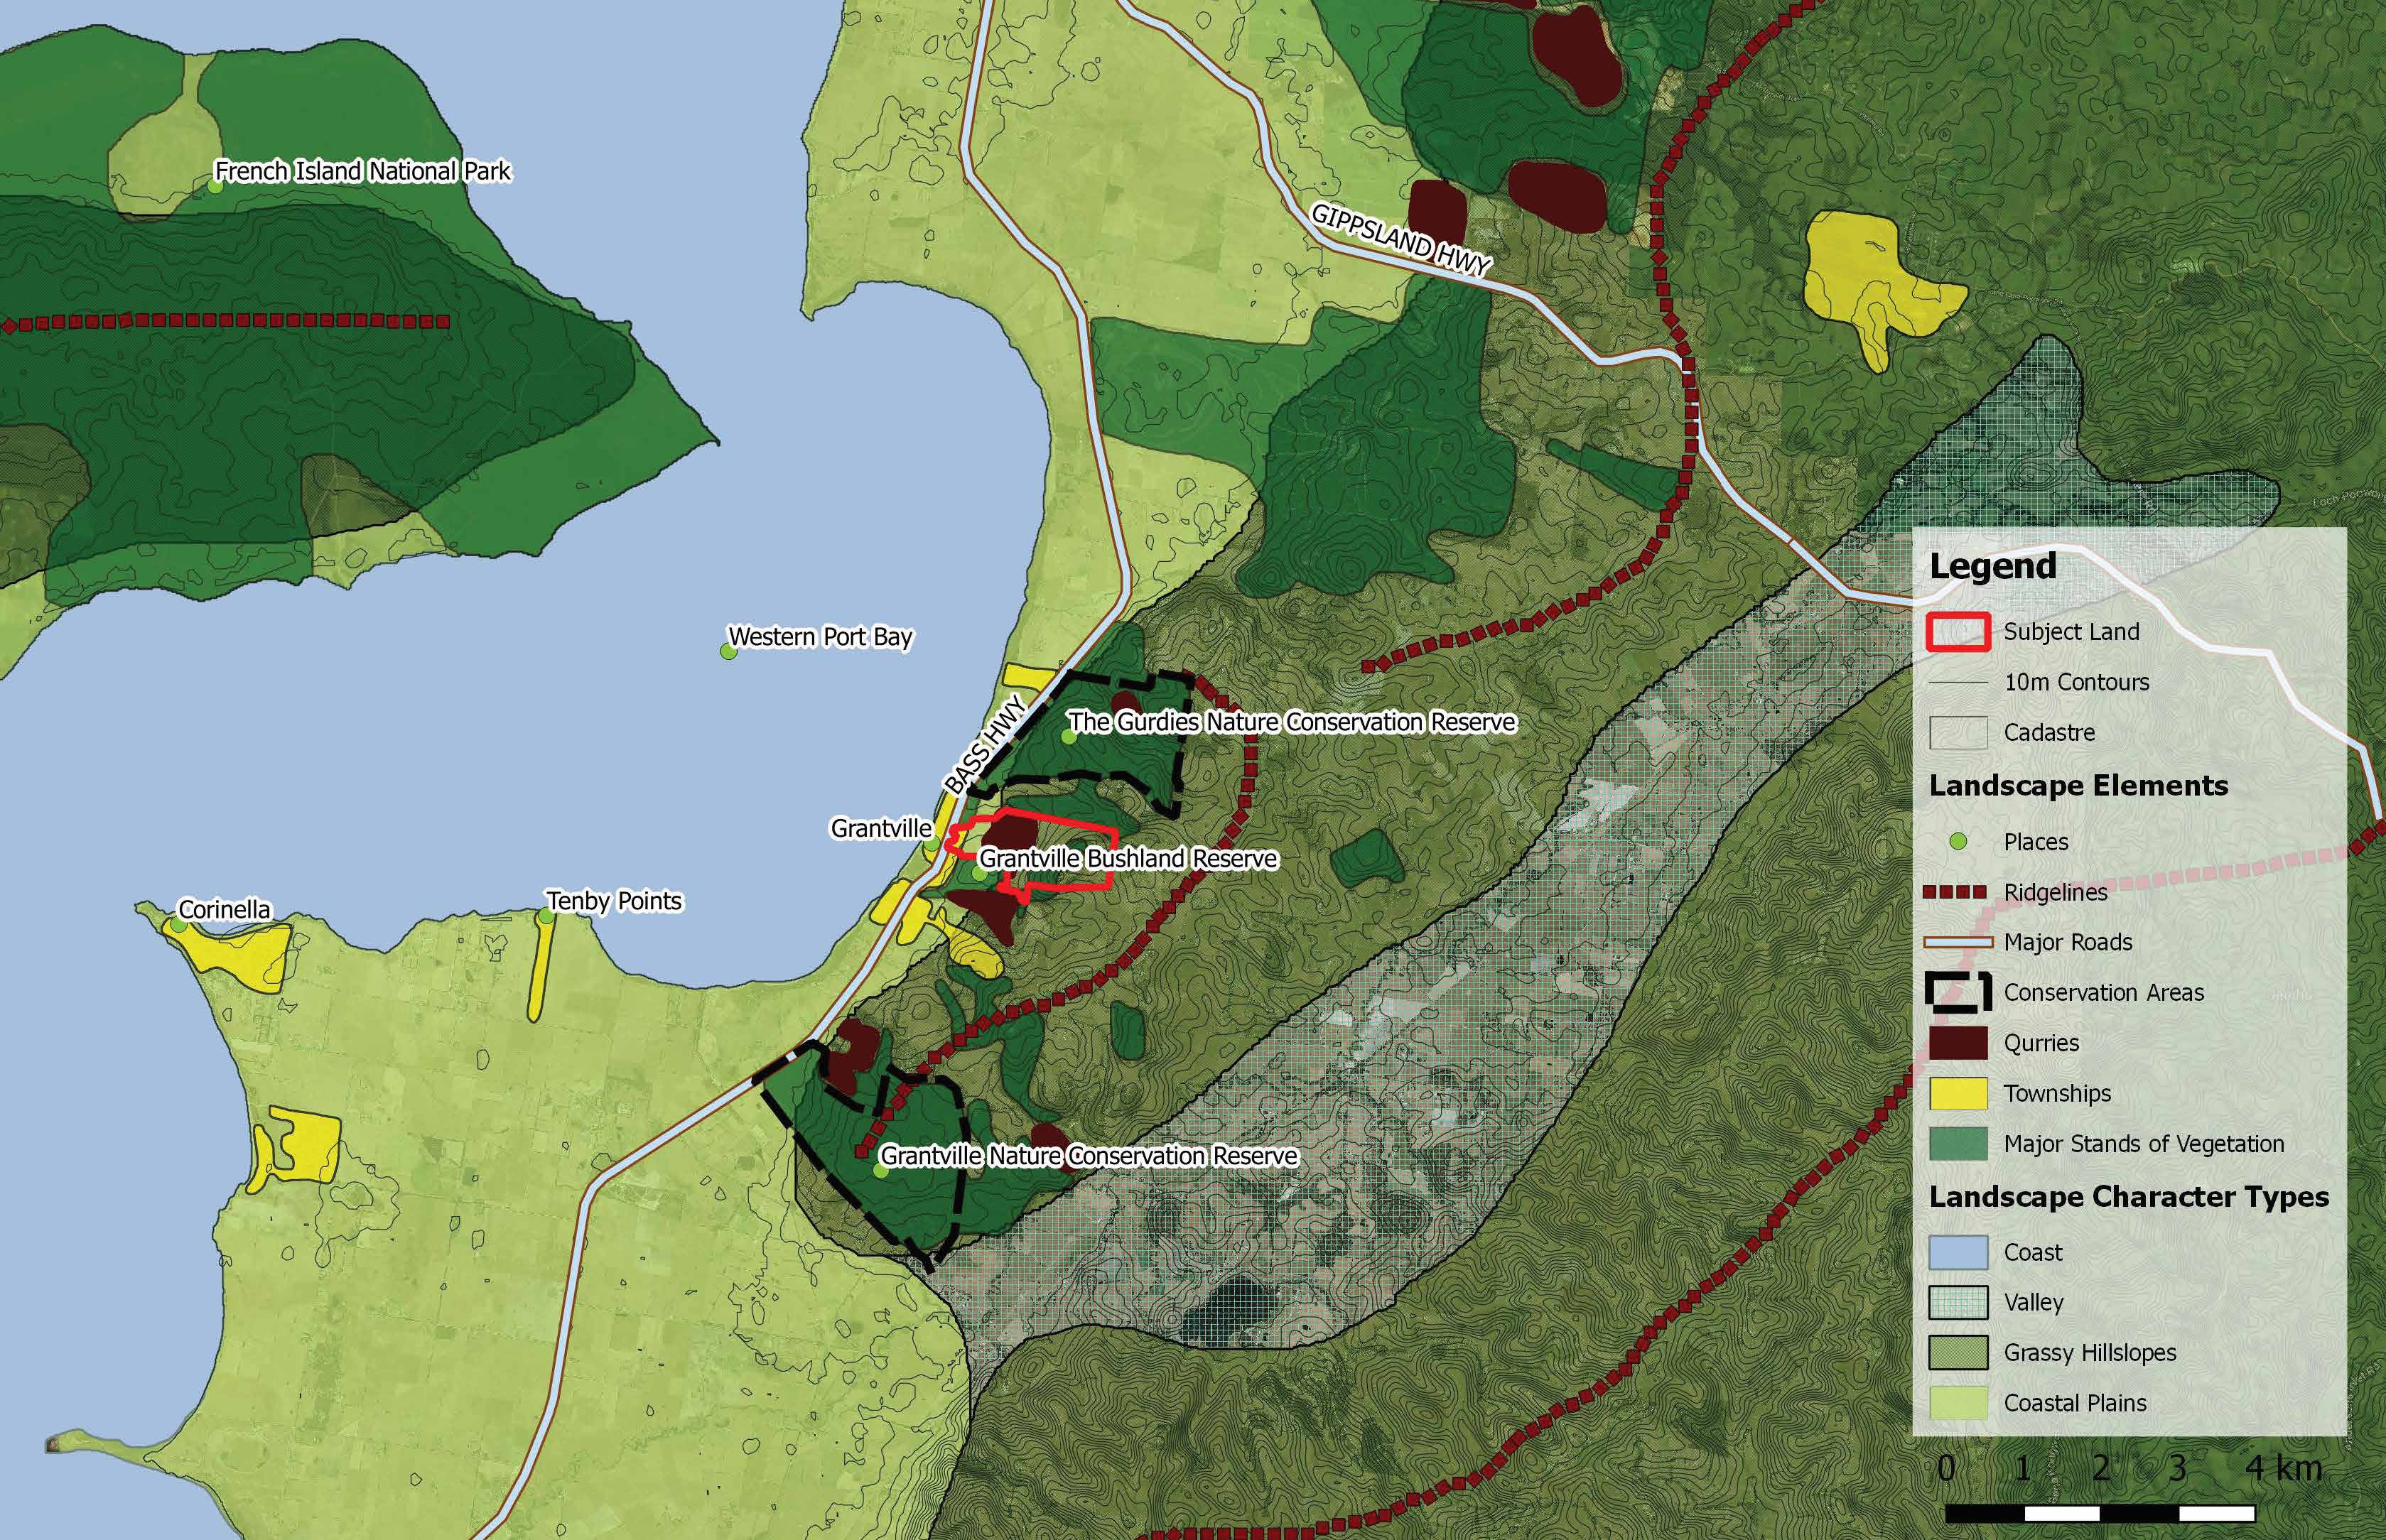Click Grantville Nature Conservation Reserve label
The image size is (2386, 1540).
[x=1089, y=1156]
